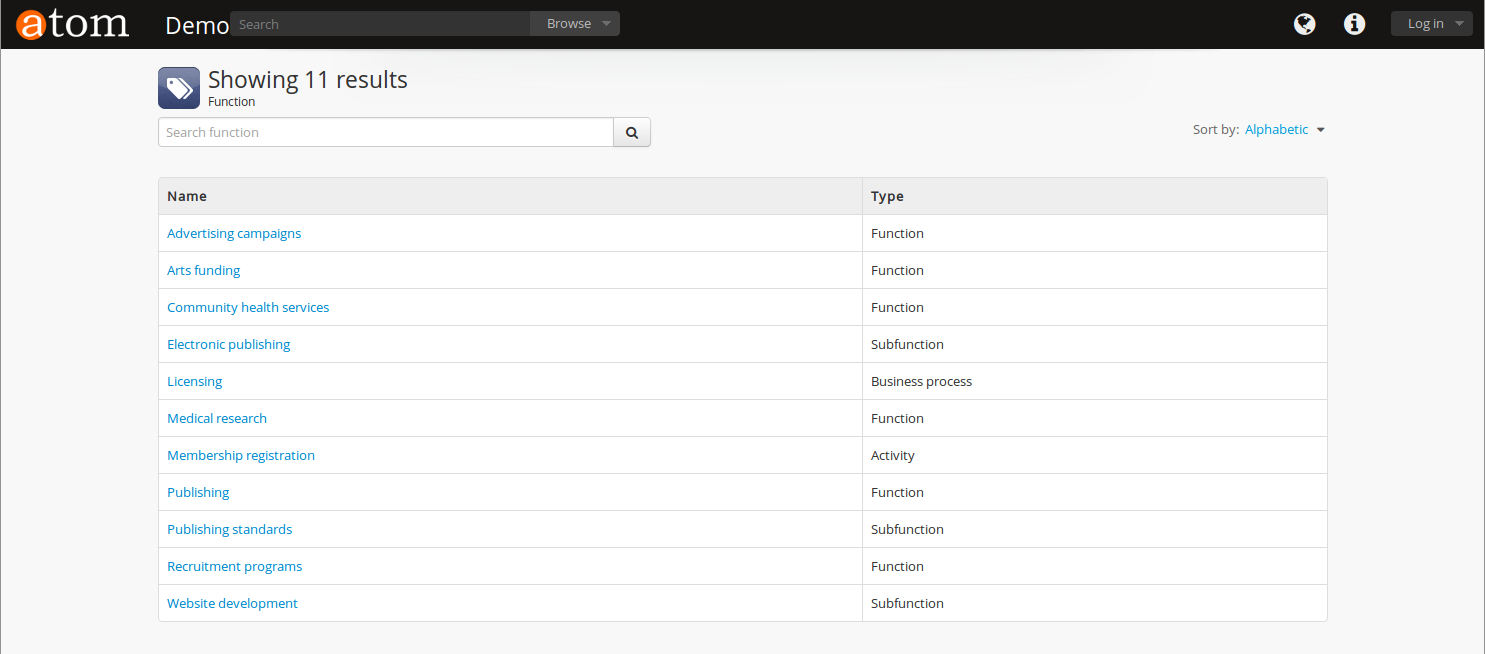Open the quick links info icon
The width and height of the screenshot is (1485, 654).
[1354, 24]
